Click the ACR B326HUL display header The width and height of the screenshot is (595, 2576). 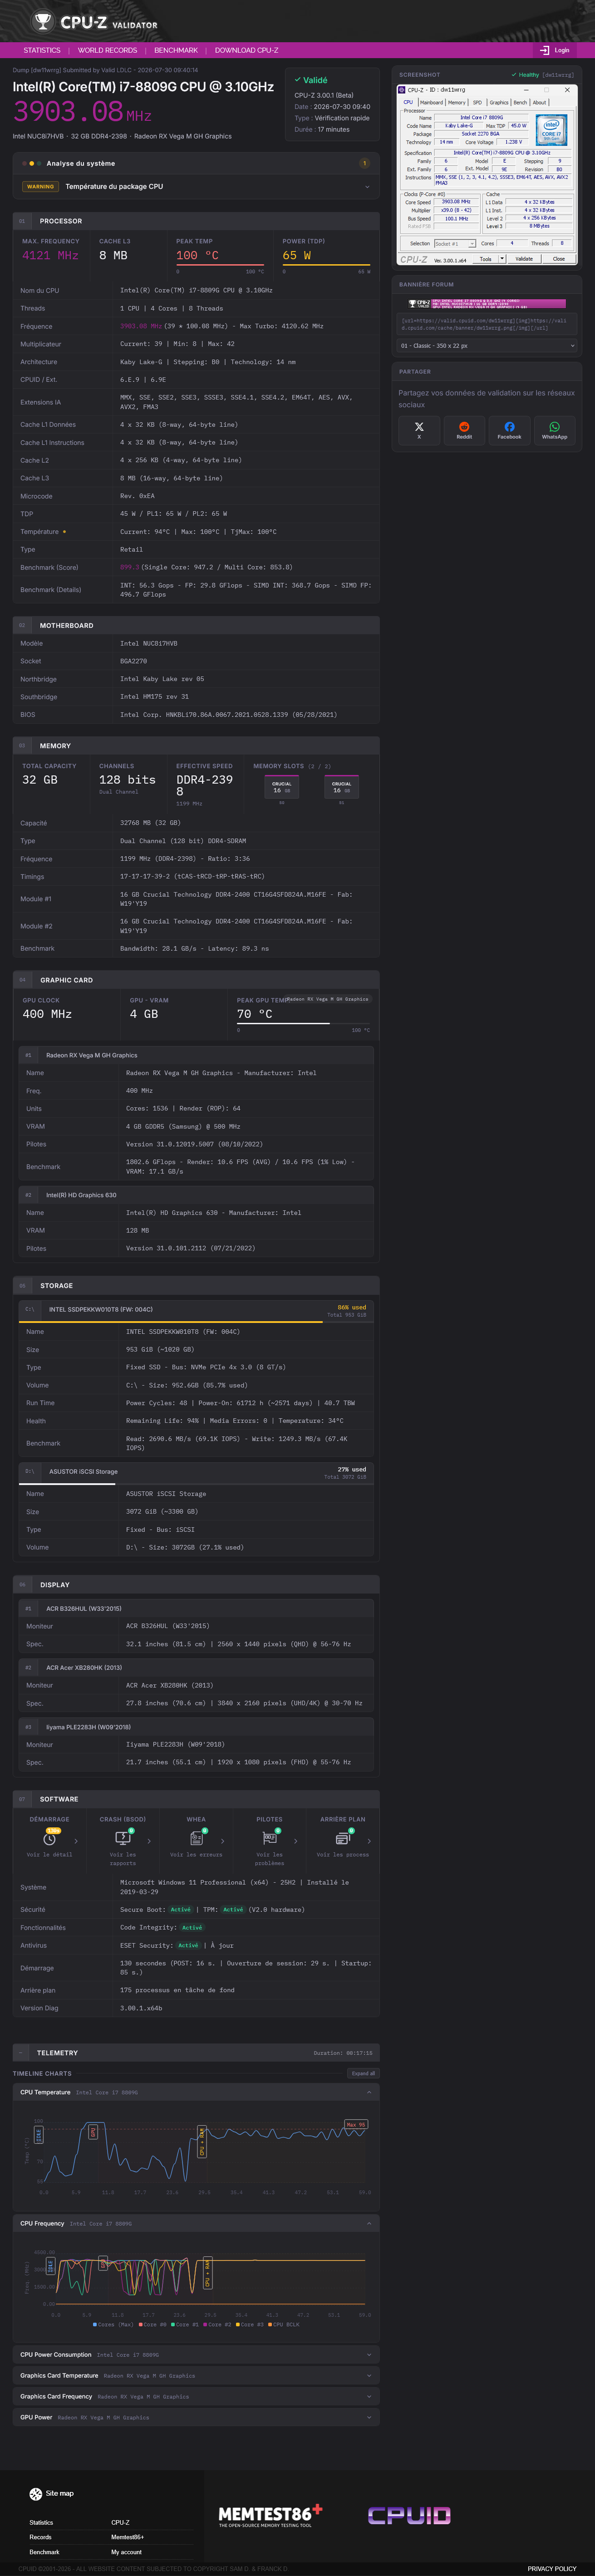pyautogui.click(x=196, y=1609)
